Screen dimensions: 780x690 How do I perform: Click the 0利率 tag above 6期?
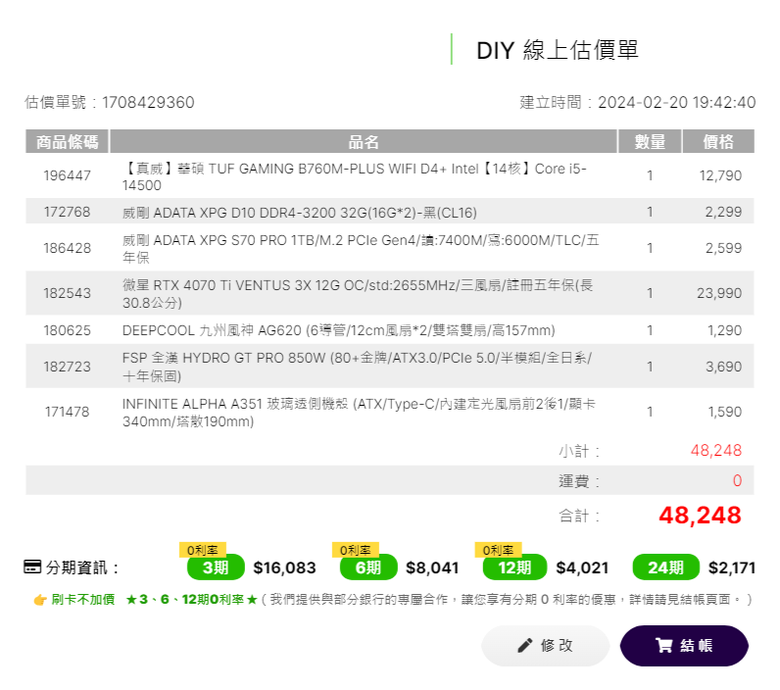355,550
